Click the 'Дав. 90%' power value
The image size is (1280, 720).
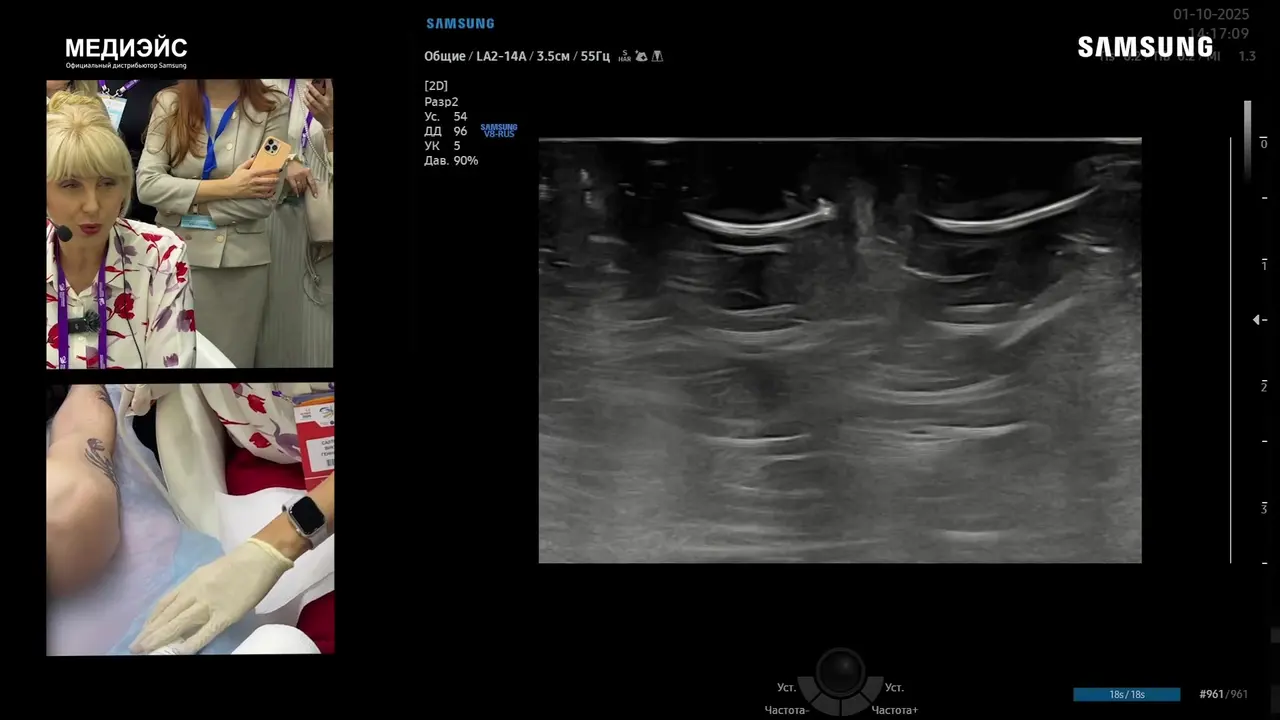click(x=451, y=161)
